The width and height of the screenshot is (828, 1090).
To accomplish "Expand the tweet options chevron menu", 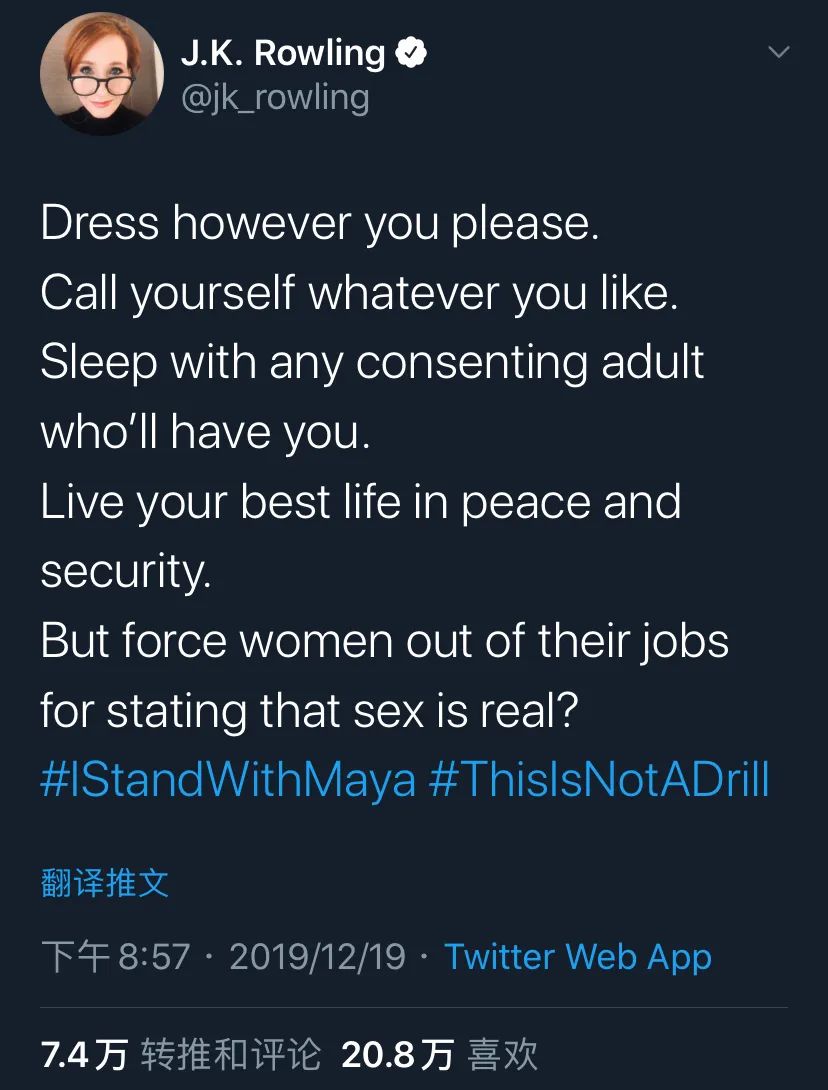I will coord(777,51).
